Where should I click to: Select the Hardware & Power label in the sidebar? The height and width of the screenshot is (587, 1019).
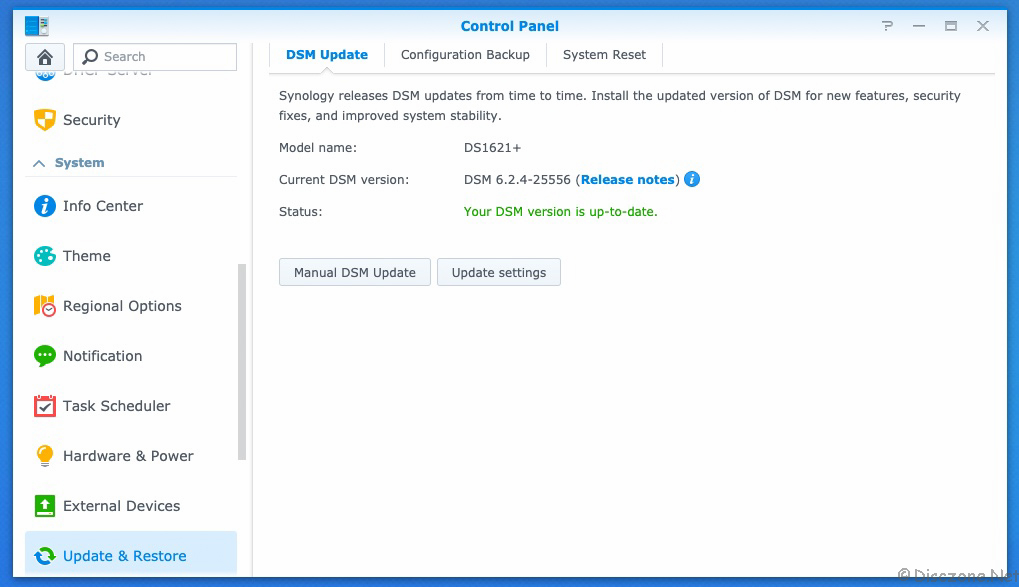(x=128, y=456)
